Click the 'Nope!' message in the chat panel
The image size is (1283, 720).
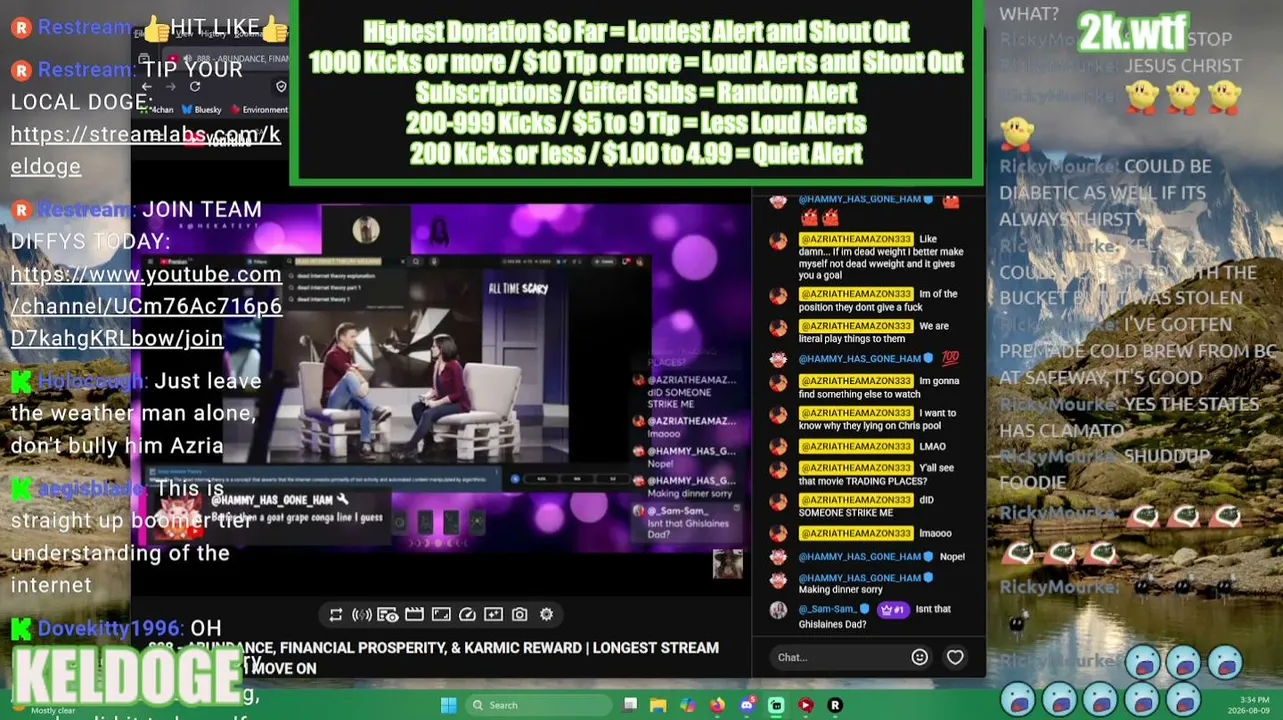tap(953, 556)
